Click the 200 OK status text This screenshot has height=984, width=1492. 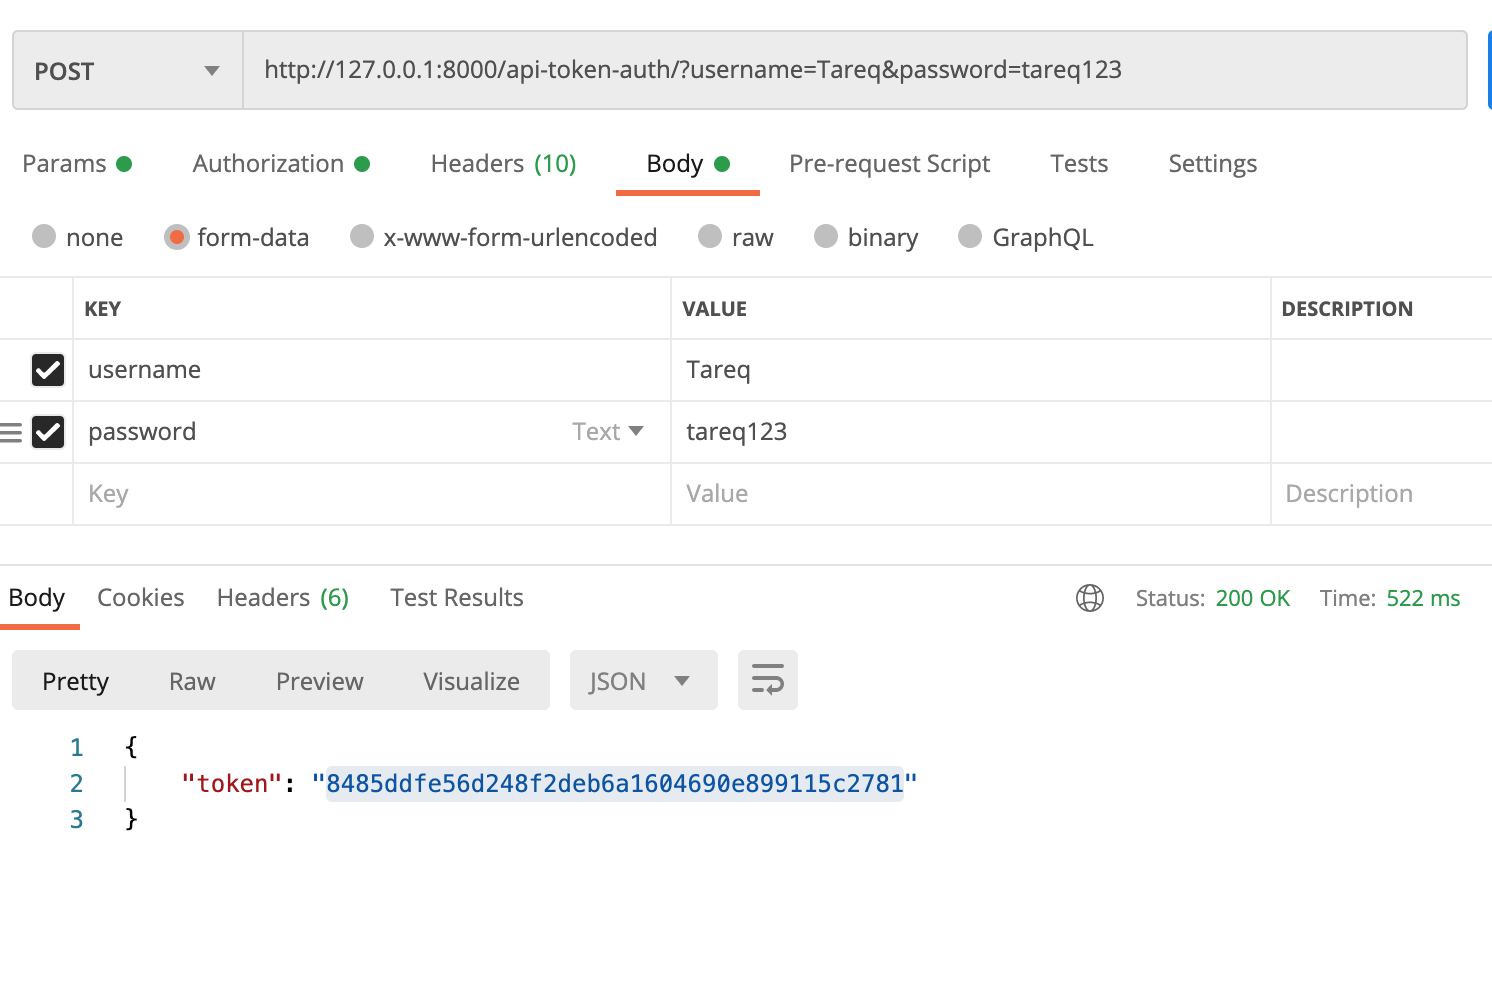point(1253,598)
